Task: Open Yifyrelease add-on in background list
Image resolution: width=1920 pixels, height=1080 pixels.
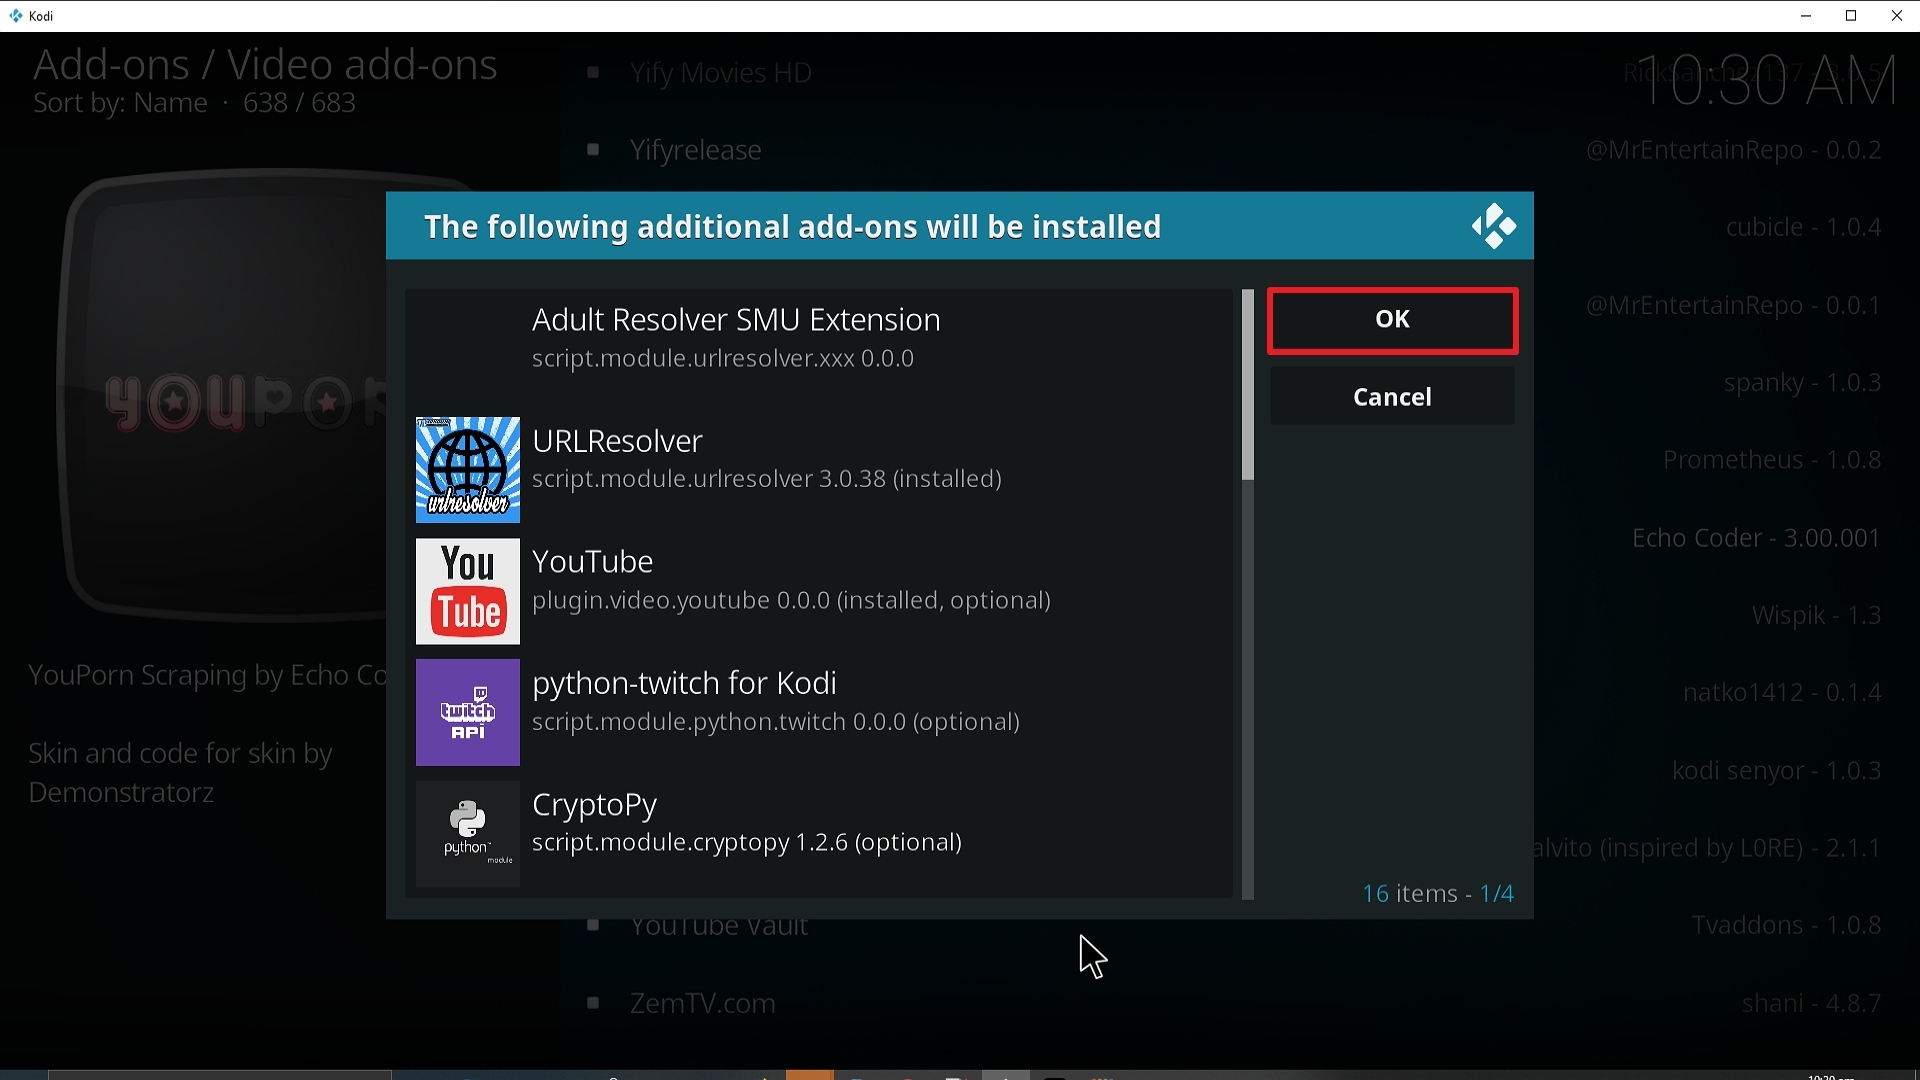Action: (x=696, y=150)
